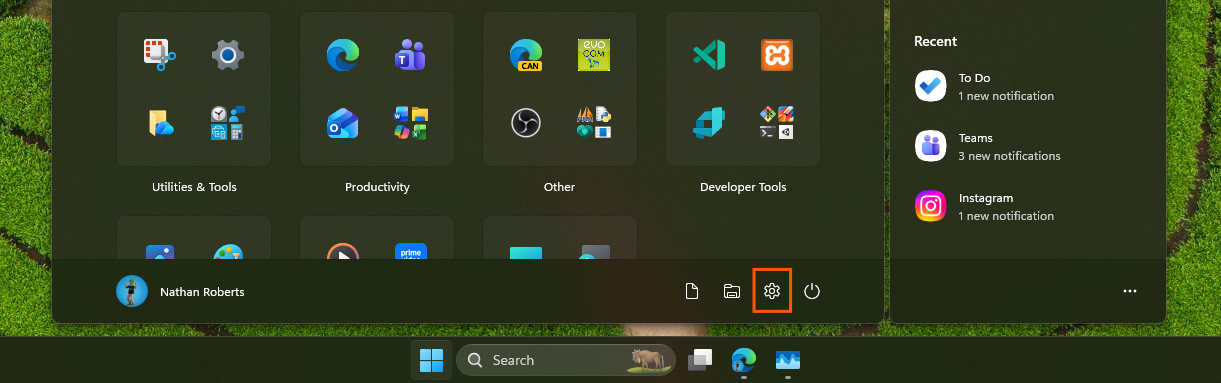
Task: Click the Teams icon in Recent
Action: click(931, 146)
